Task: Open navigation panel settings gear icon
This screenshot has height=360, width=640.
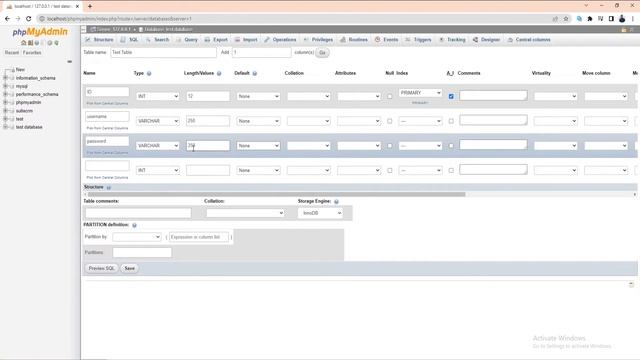Action: [49, 43]
